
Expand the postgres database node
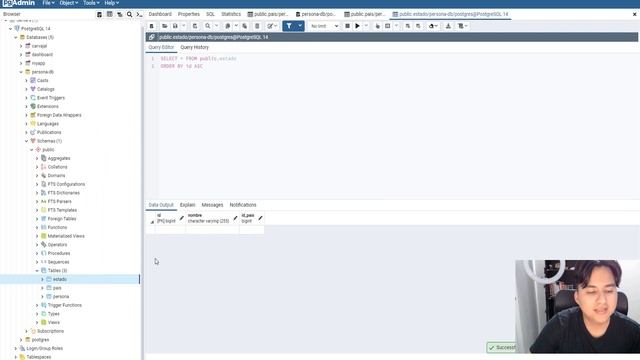pyautogui.click(x=21, y=340)
